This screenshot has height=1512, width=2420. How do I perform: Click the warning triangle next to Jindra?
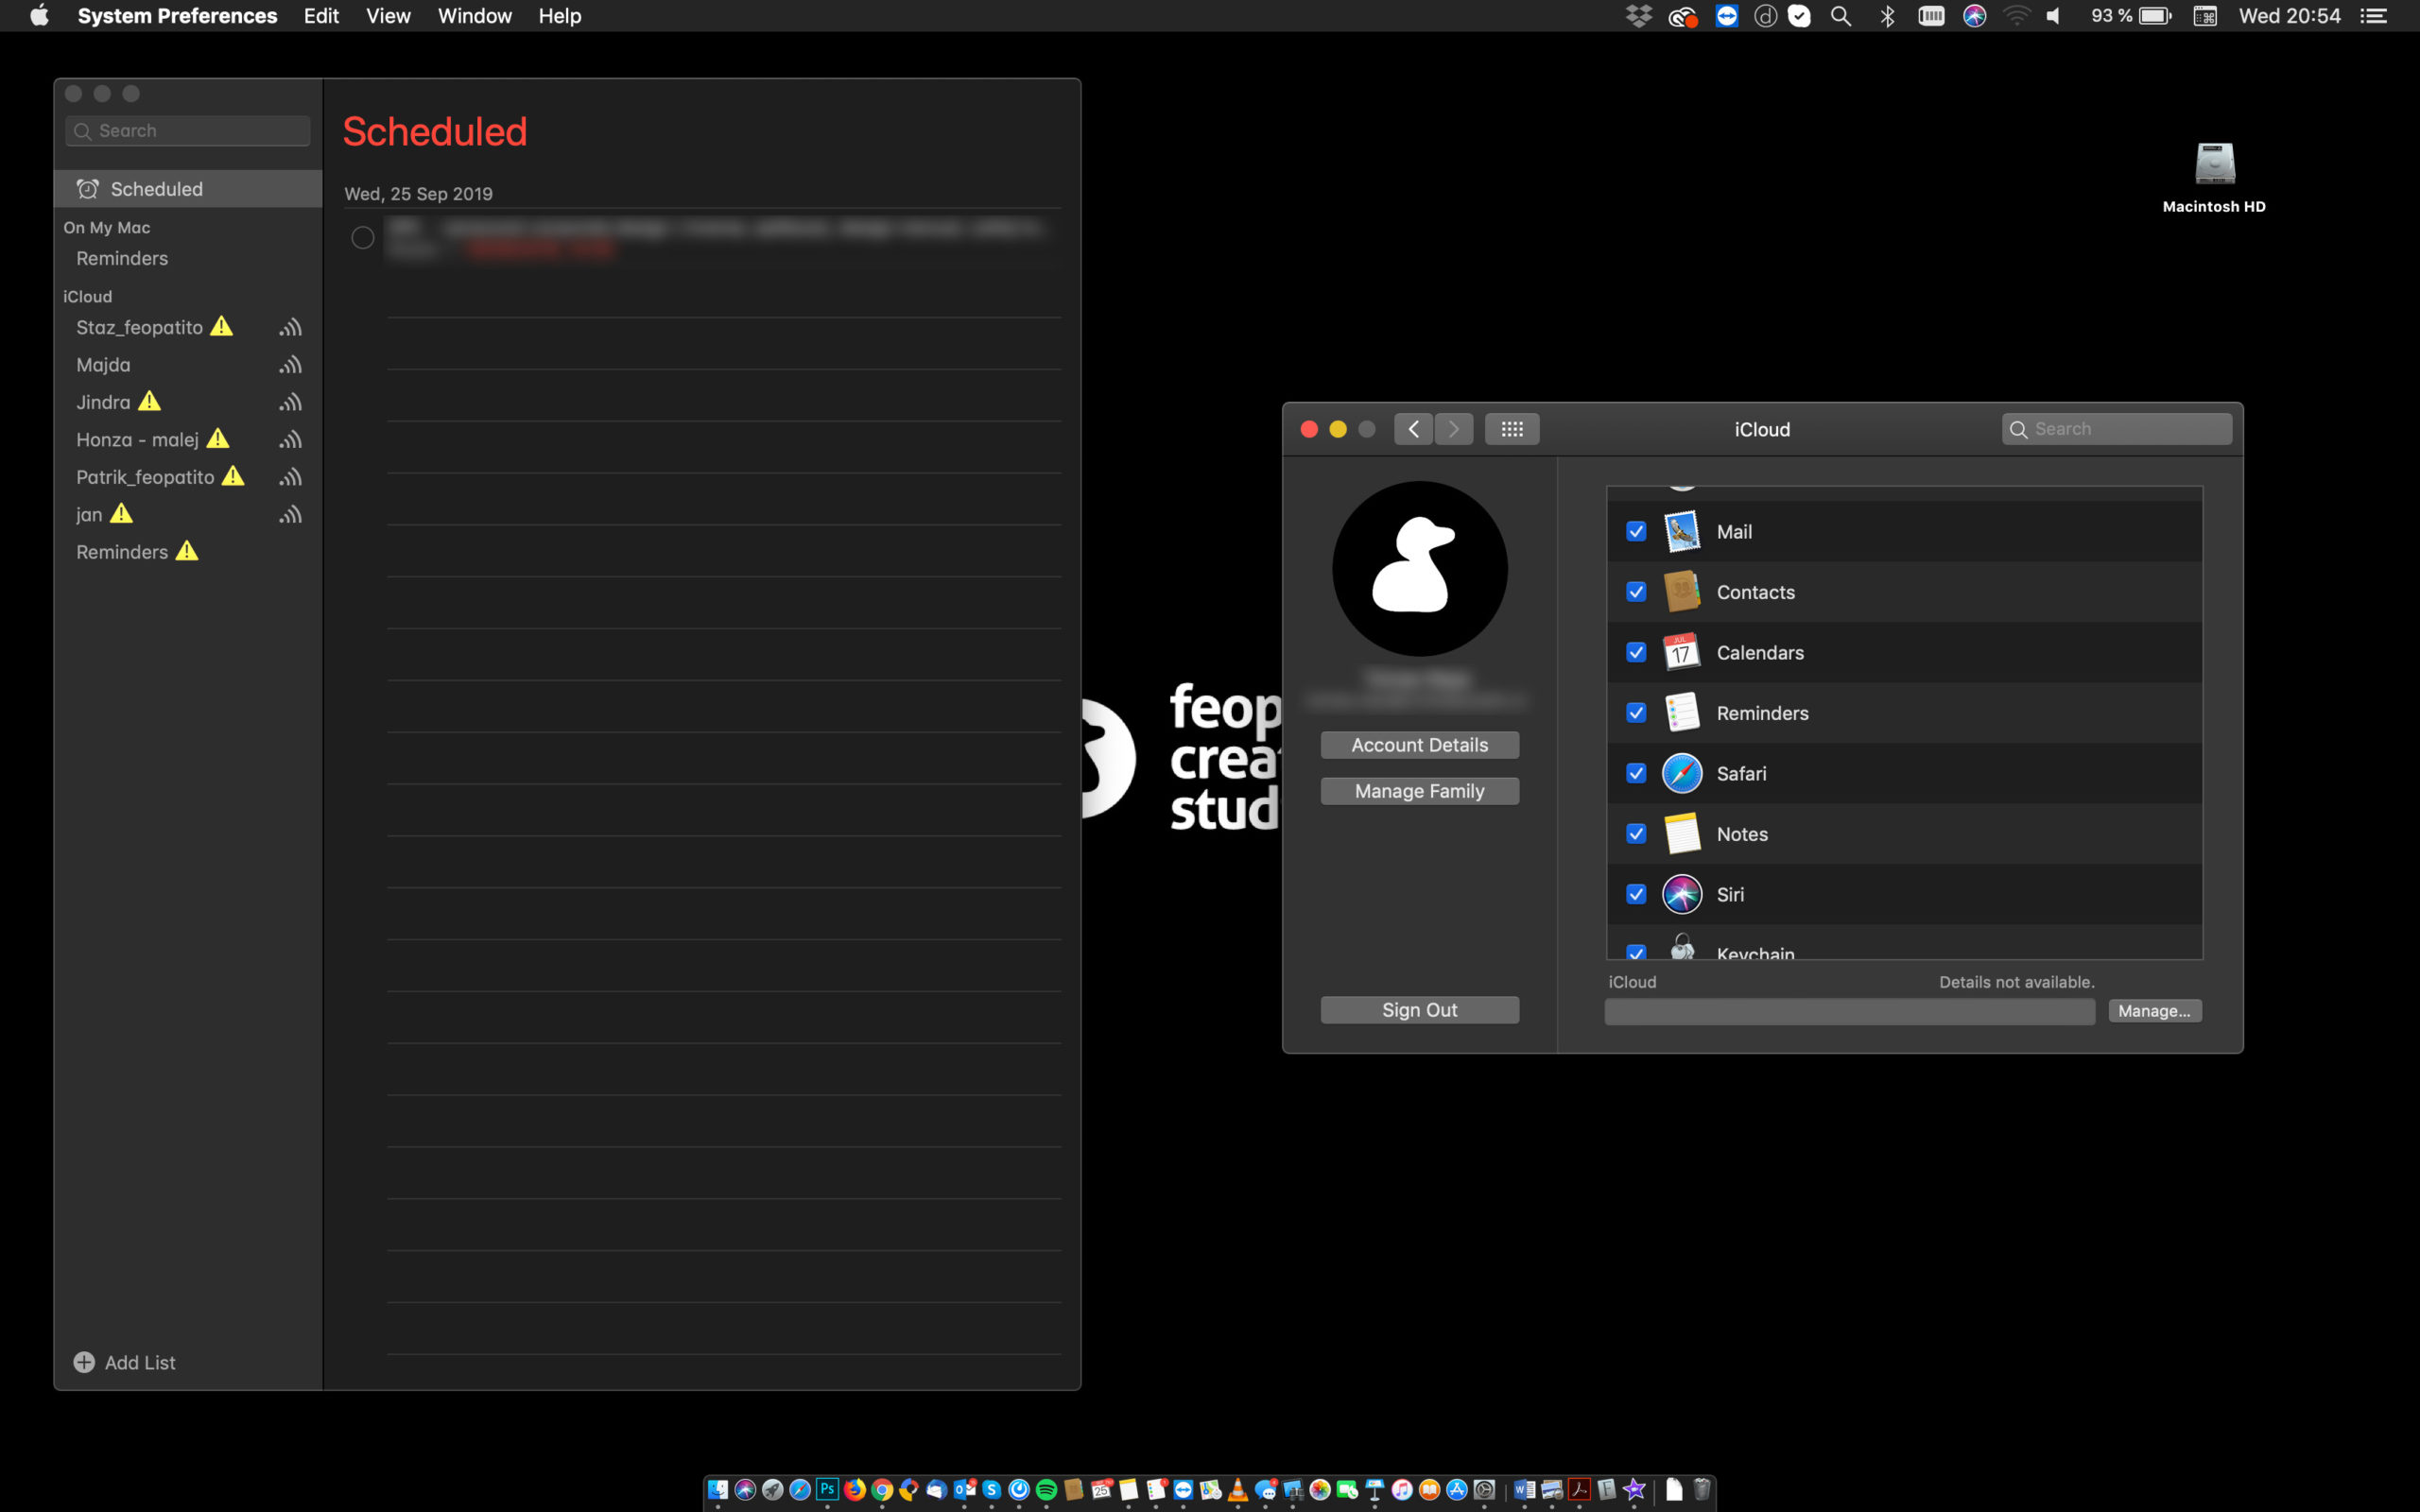pyautogui.click(x=149, y=401)
